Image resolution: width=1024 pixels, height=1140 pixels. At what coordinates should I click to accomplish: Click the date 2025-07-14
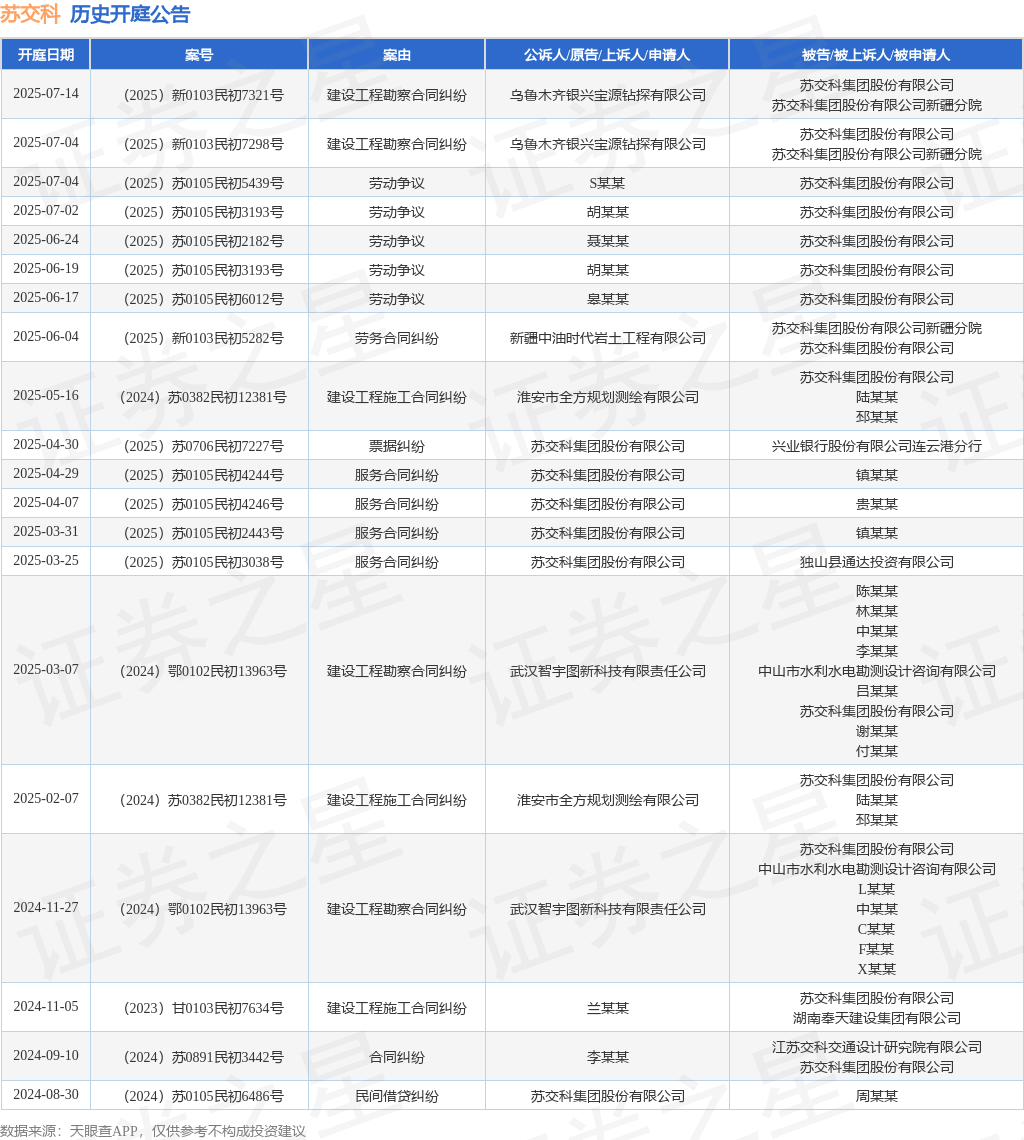click(x=46, y=94)
